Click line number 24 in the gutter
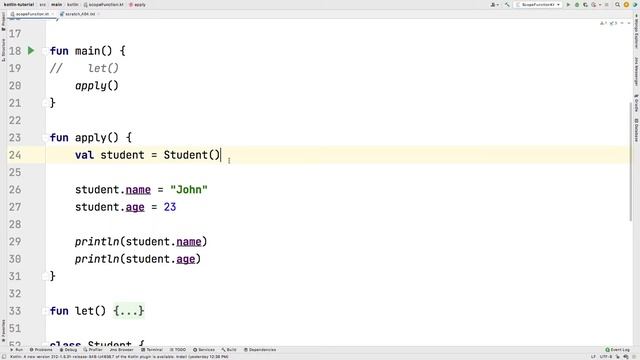Screen dimensions: 640x360 pos(15,155)
